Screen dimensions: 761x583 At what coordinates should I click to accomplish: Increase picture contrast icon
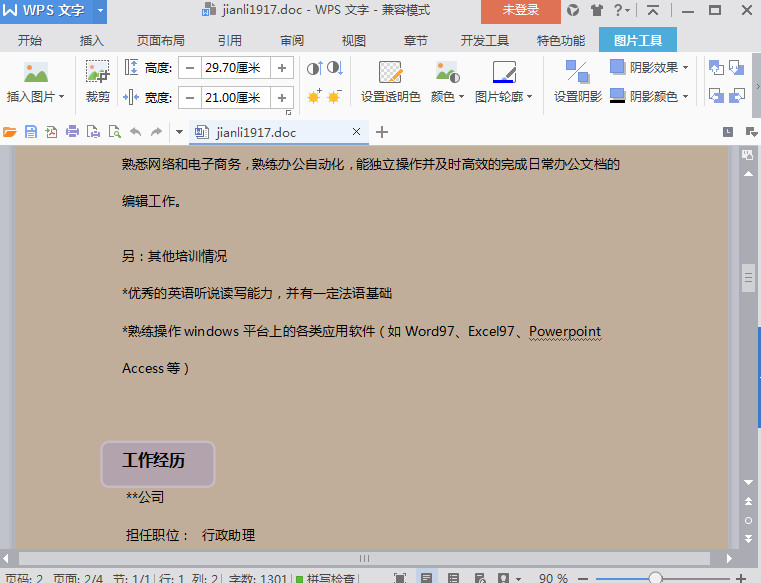(314, 68)
